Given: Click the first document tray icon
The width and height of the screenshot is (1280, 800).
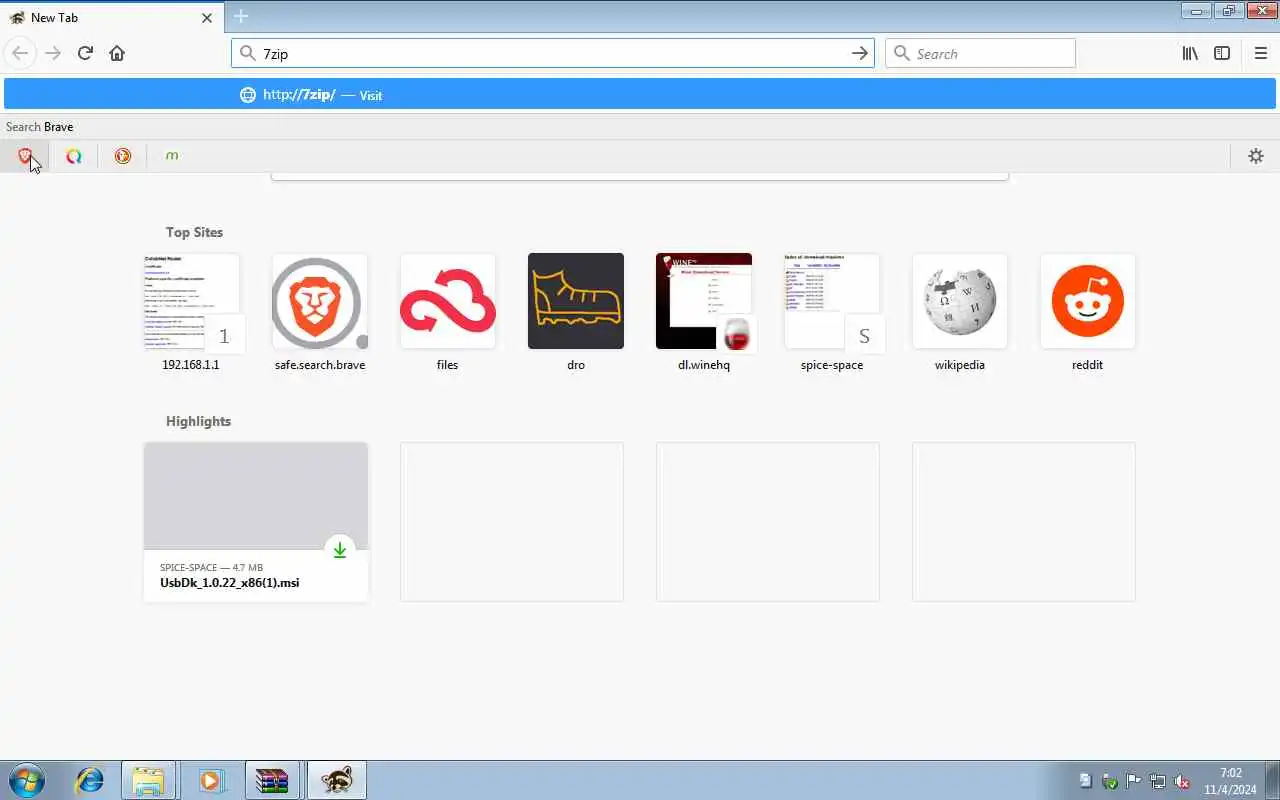Looking at the screenshot, I should point(1086,781).
